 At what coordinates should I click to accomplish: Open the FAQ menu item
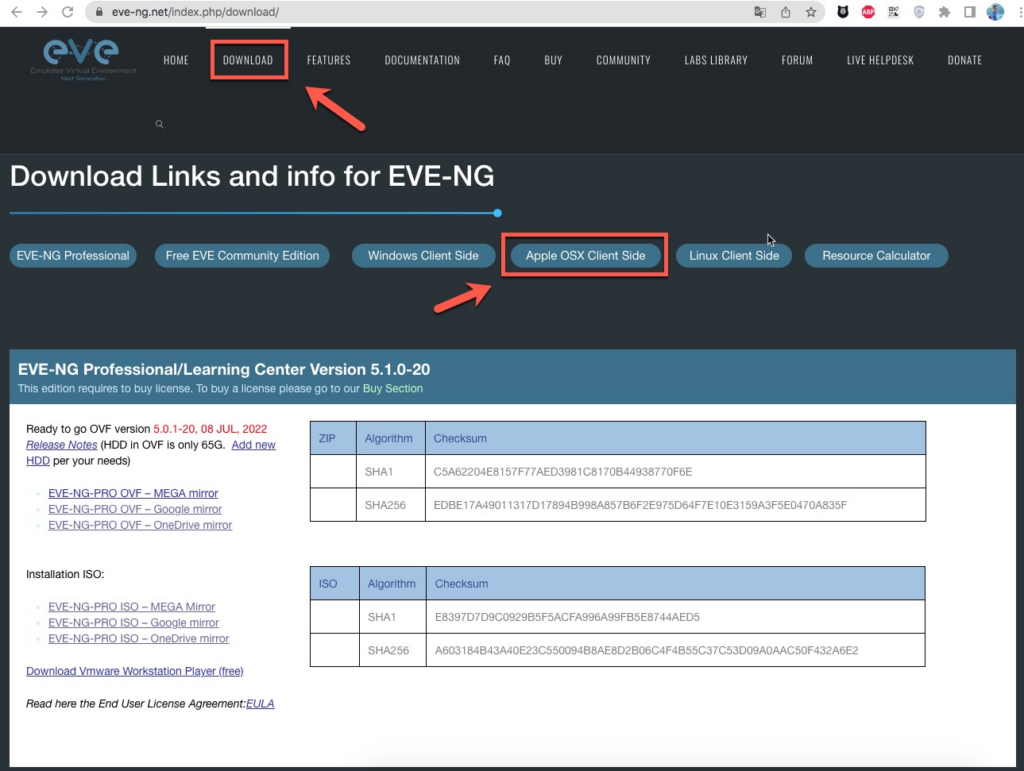(502, 60)
